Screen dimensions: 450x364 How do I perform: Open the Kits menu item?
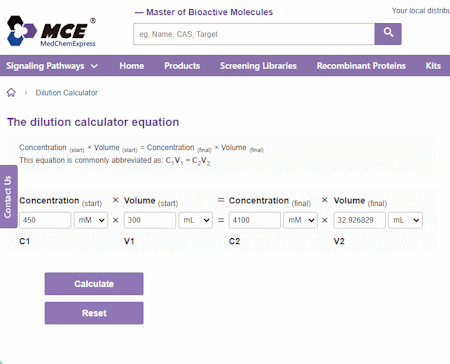tap(433, 66)
